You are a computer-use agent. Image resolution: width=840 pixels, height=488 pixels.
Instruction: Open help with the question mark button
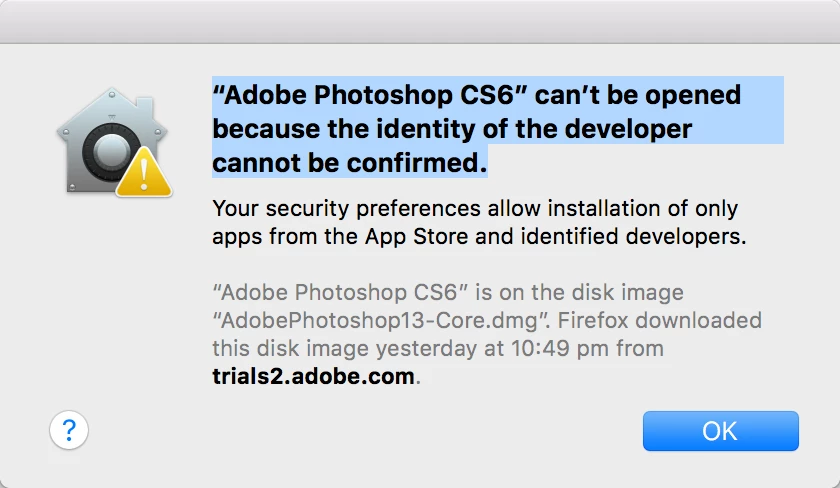(69, 430)
